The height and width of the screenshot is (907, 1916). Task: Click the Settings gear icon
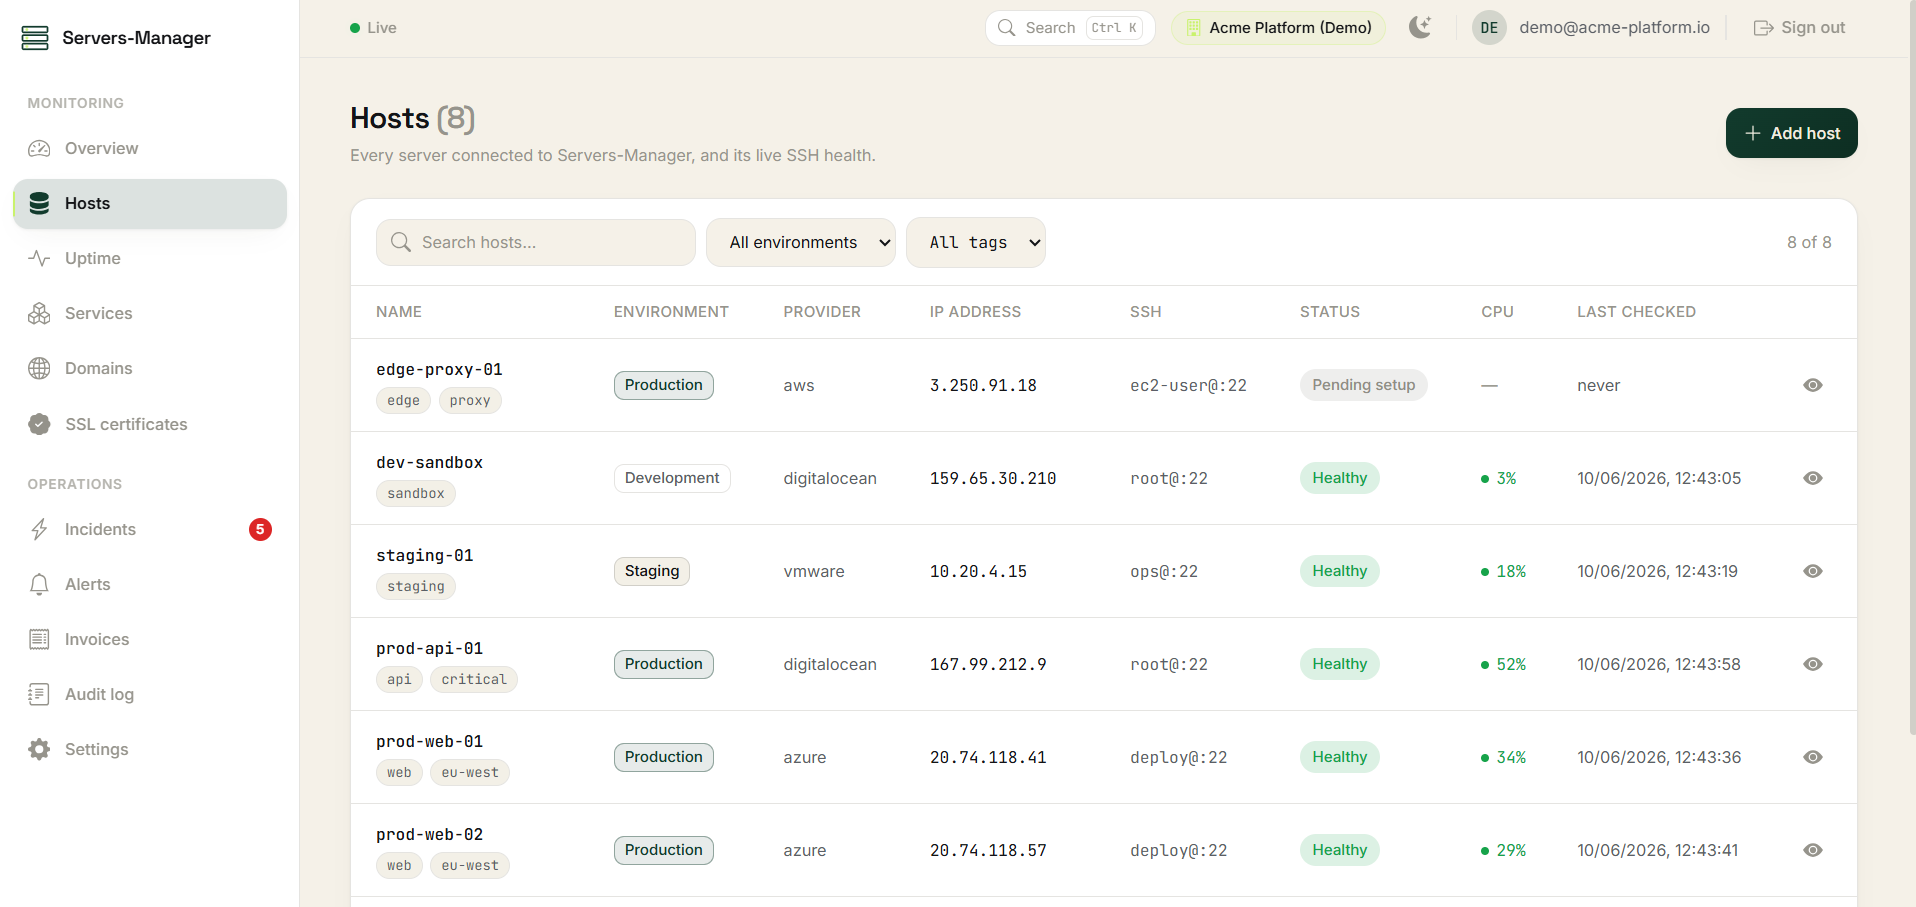(39, 749)
